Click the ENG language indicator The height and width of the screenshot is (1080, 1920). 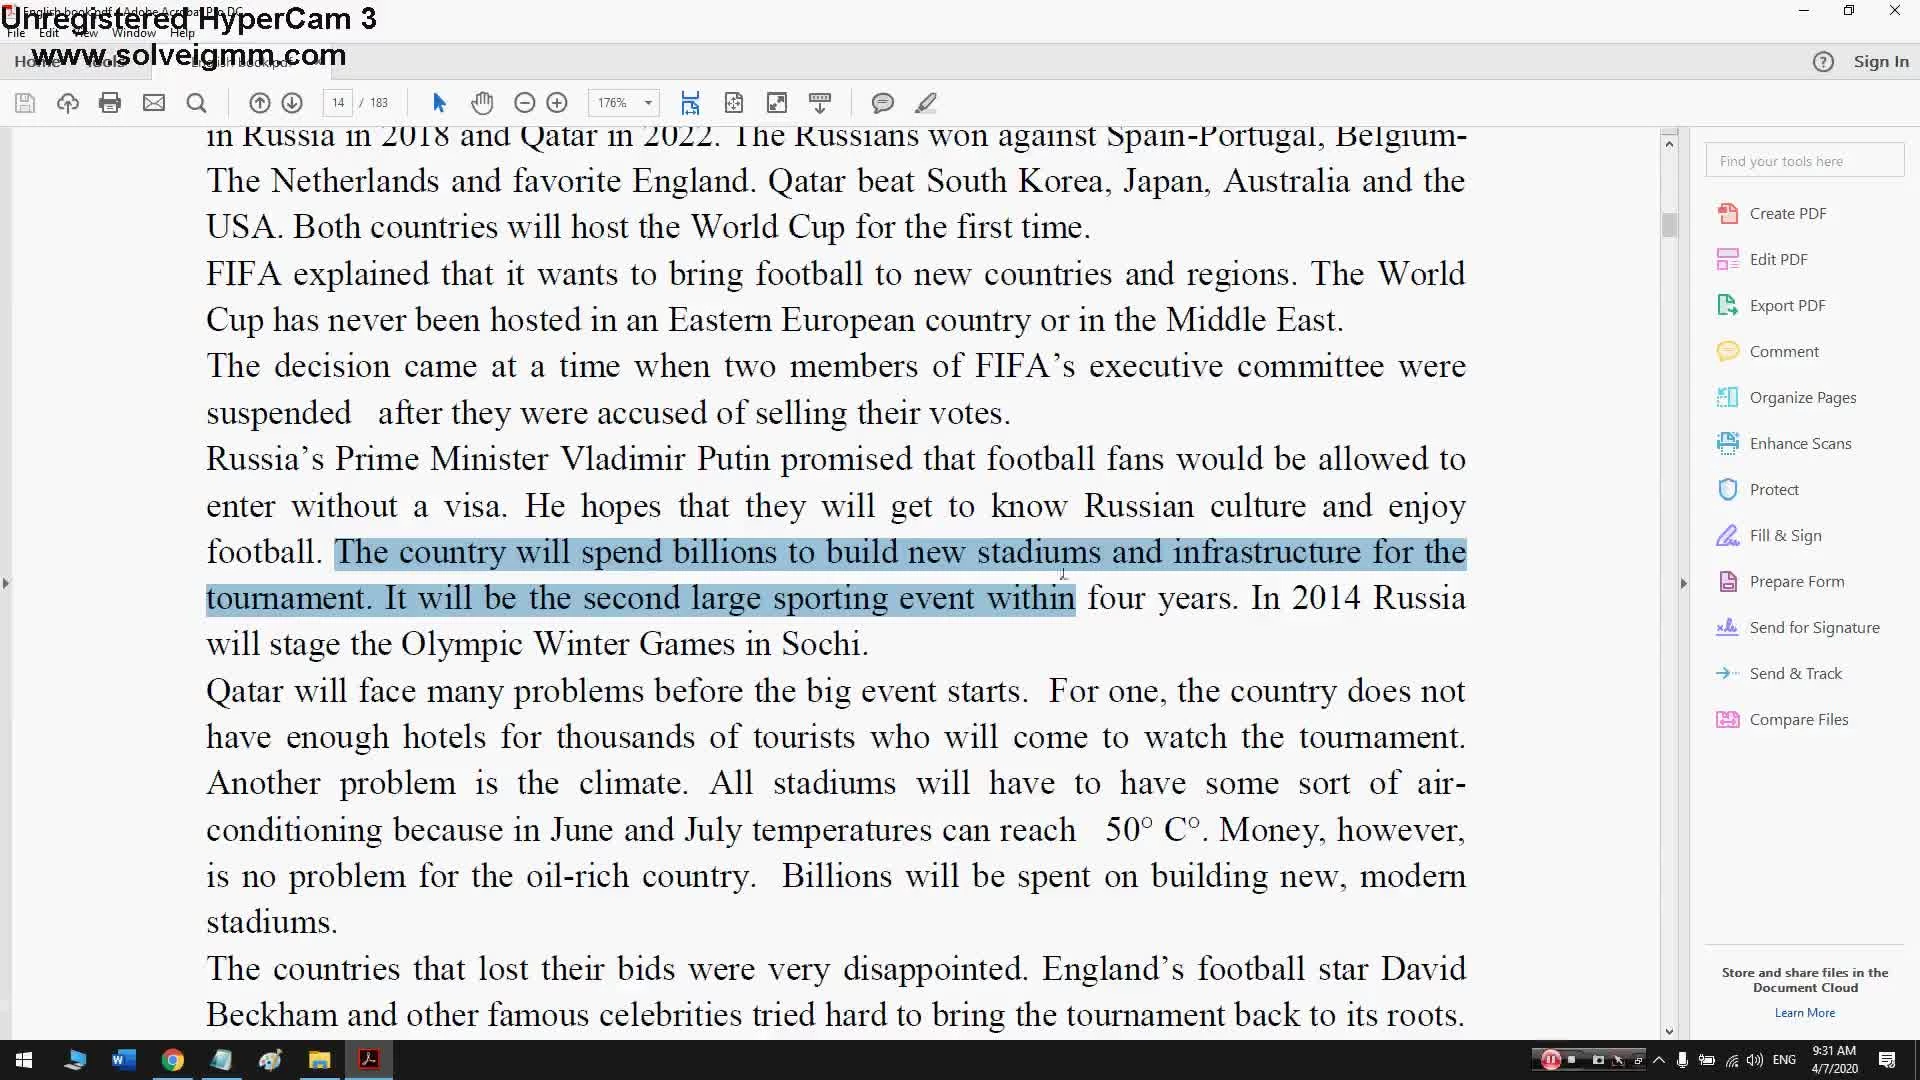point(1784,1060)
